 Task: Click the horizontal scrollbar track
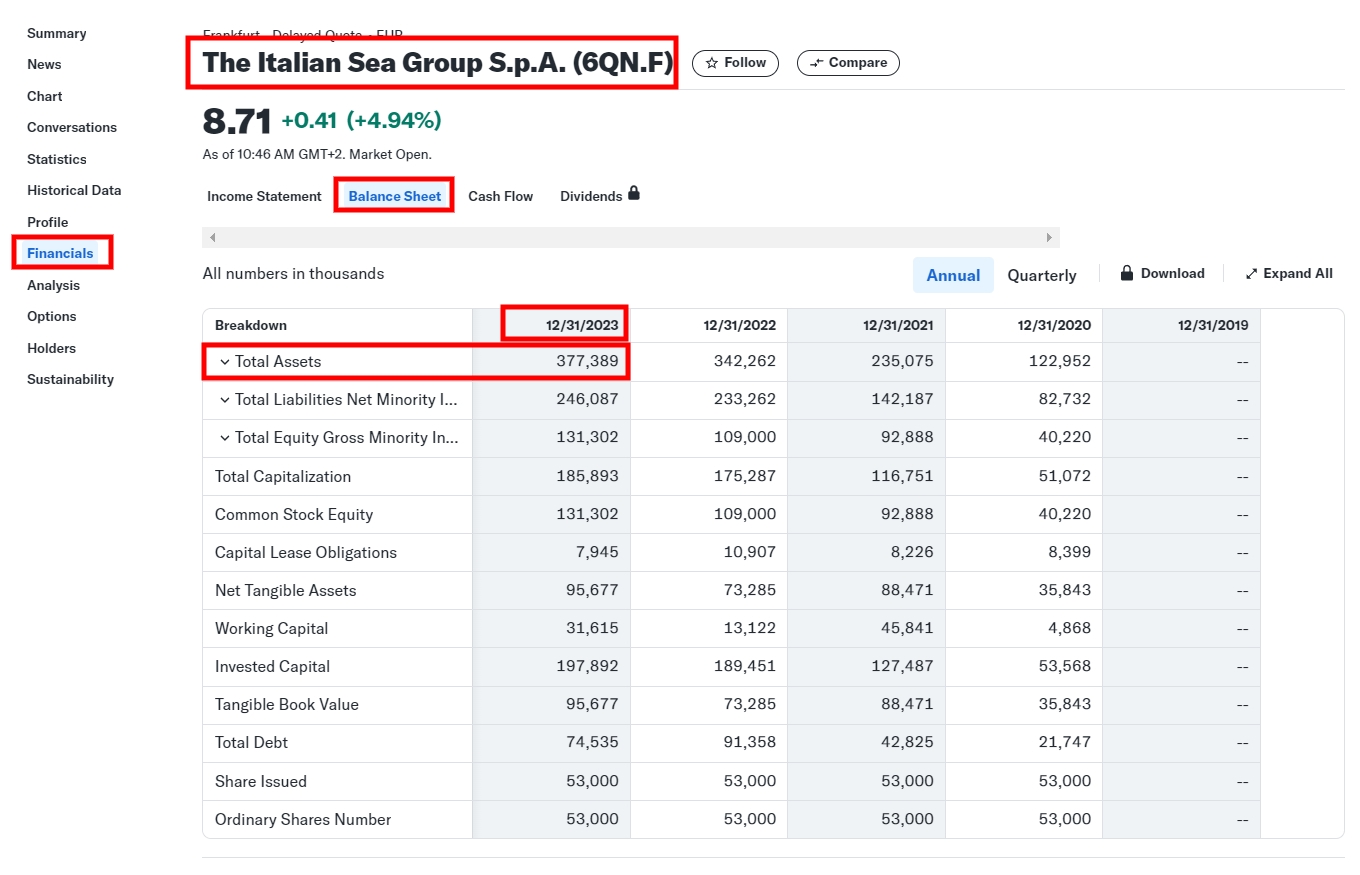[630, 238]
